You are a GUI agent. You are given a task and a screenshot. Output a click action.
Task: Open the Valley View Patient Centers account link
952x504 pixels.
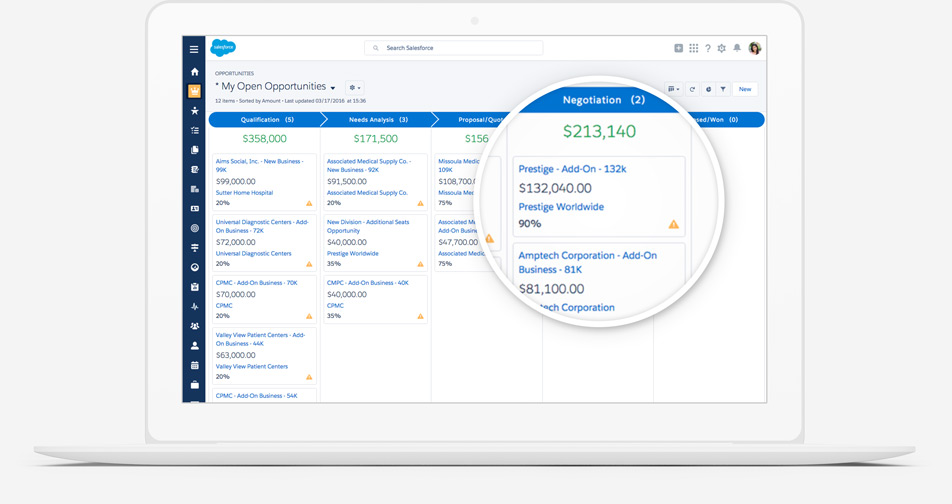click(251, 366)
